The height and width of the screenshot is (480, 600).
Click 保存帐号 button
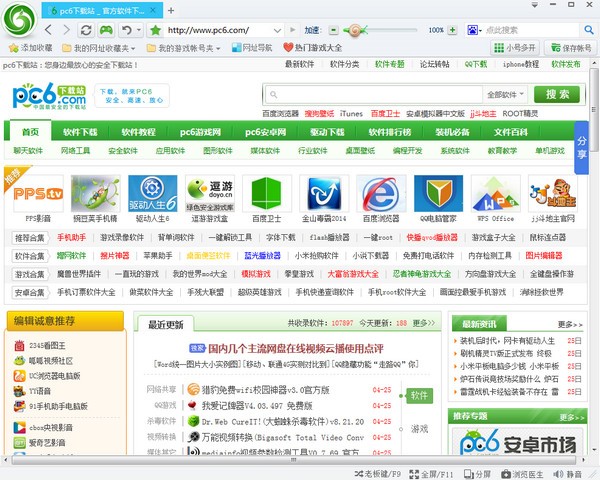click(571, 48)
